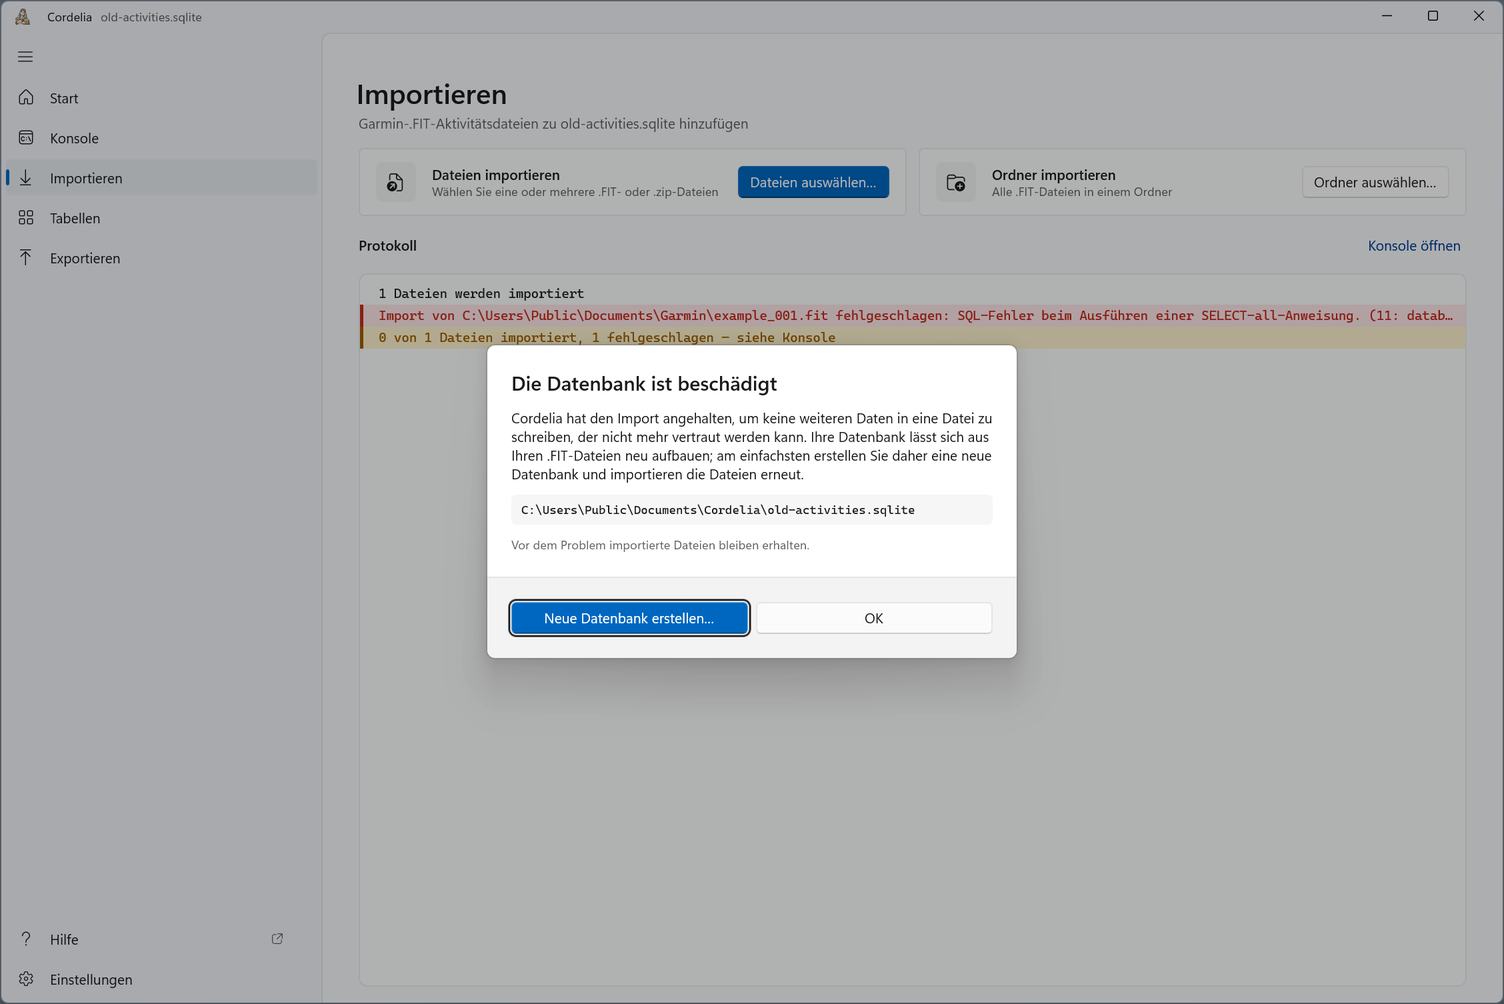Click the Protokoll section heading
Viewport: 1504px width, 1004px height.
pos(388,246)
